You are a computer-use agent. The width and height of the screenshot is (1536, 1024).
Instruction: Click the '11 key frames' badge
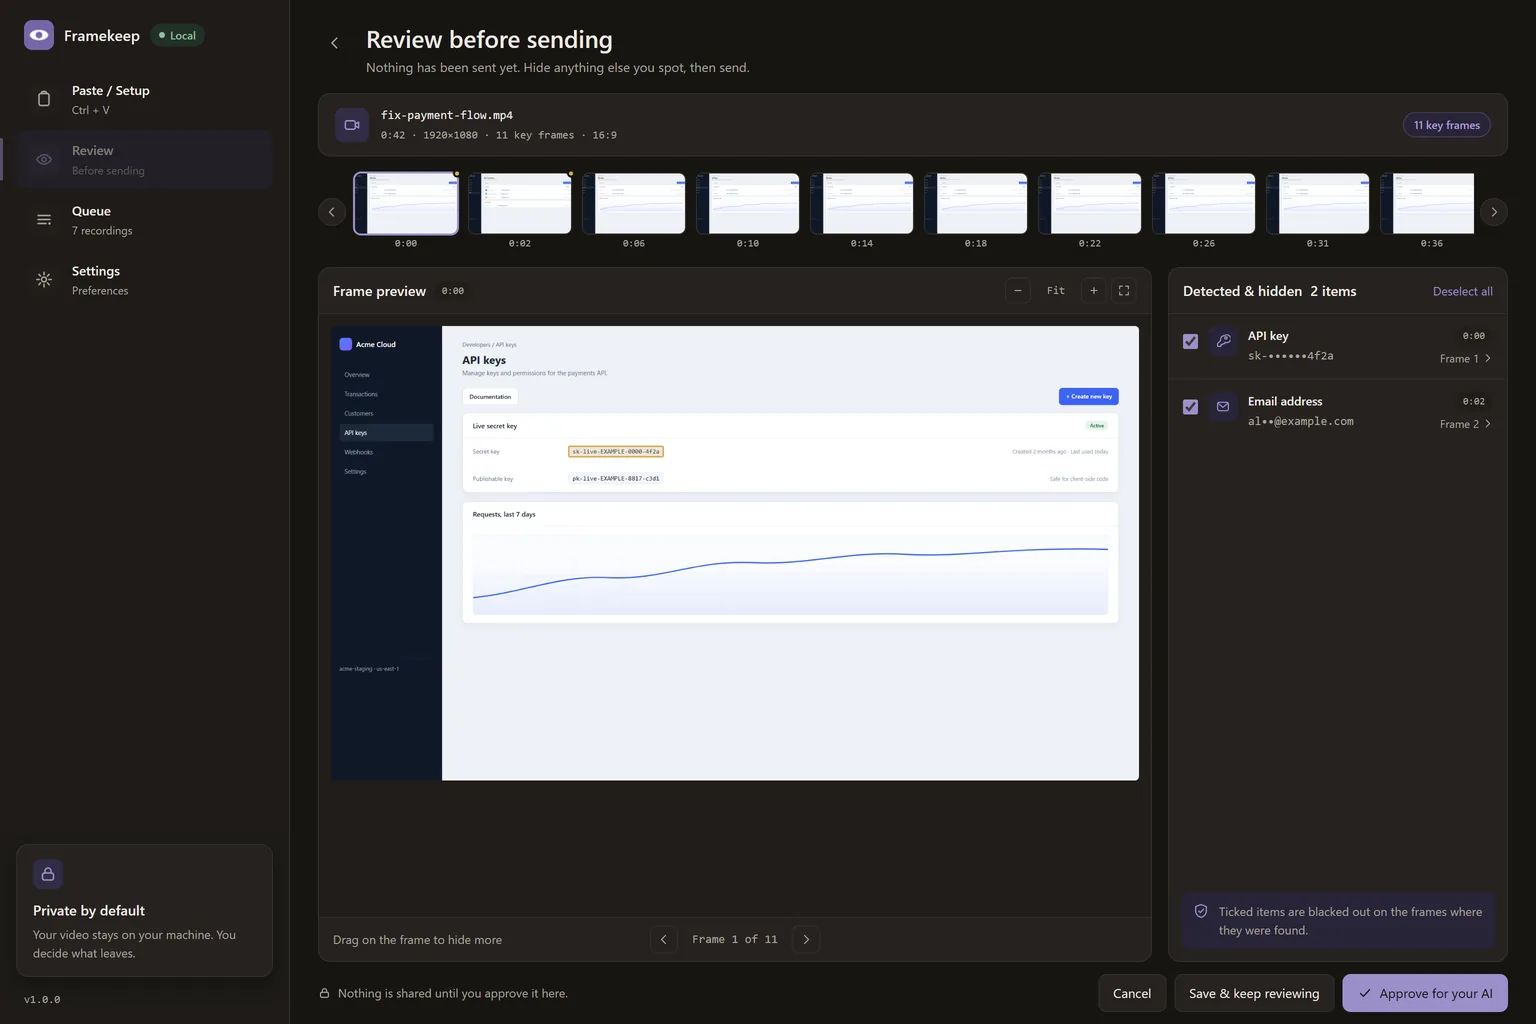pos(1446,125)
